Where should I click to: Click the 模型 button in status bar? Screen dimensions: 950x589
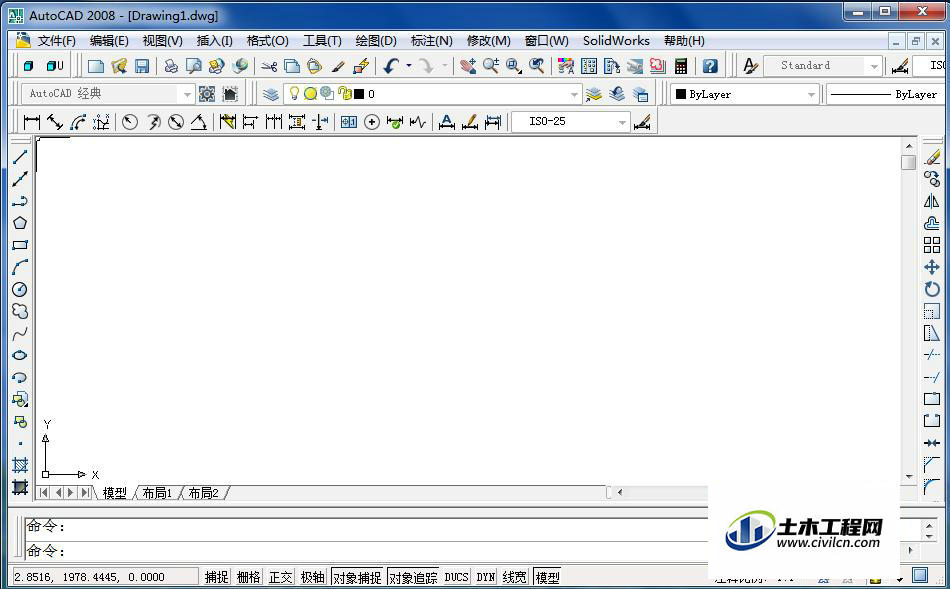click(547, 577)
